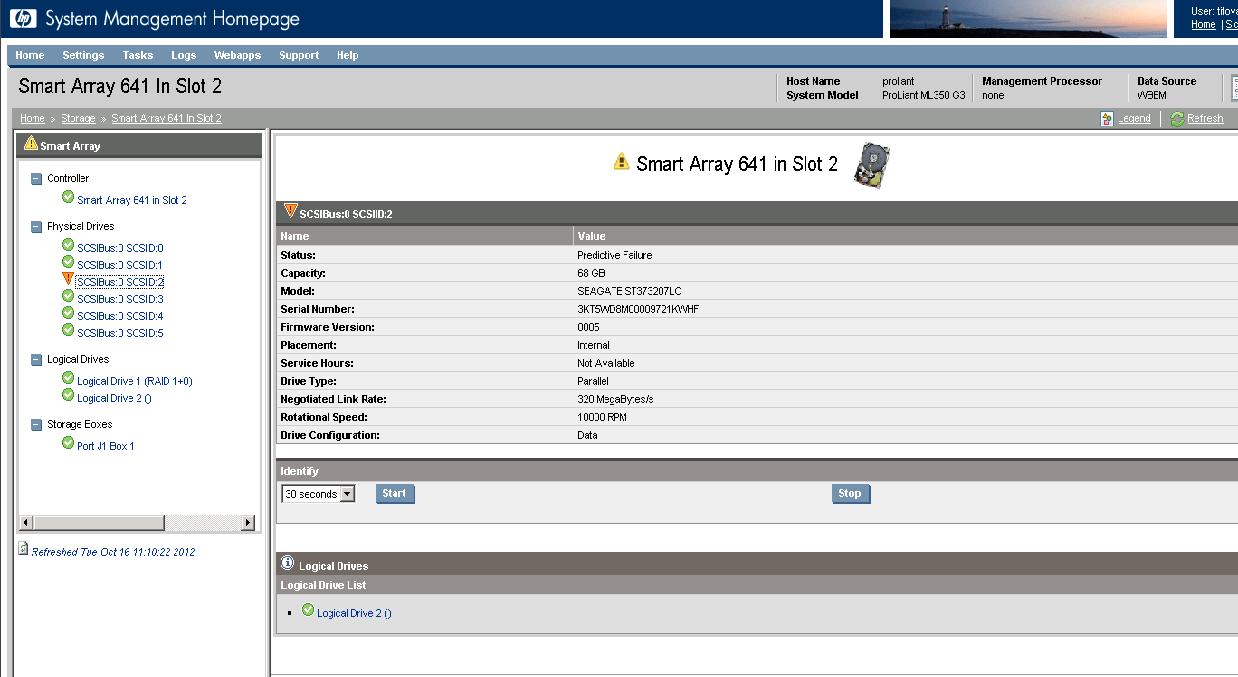This screenshot has width=1238, height=677.
Task: Click the 10000 RPM rotational speed value
Action: [602, 417]
